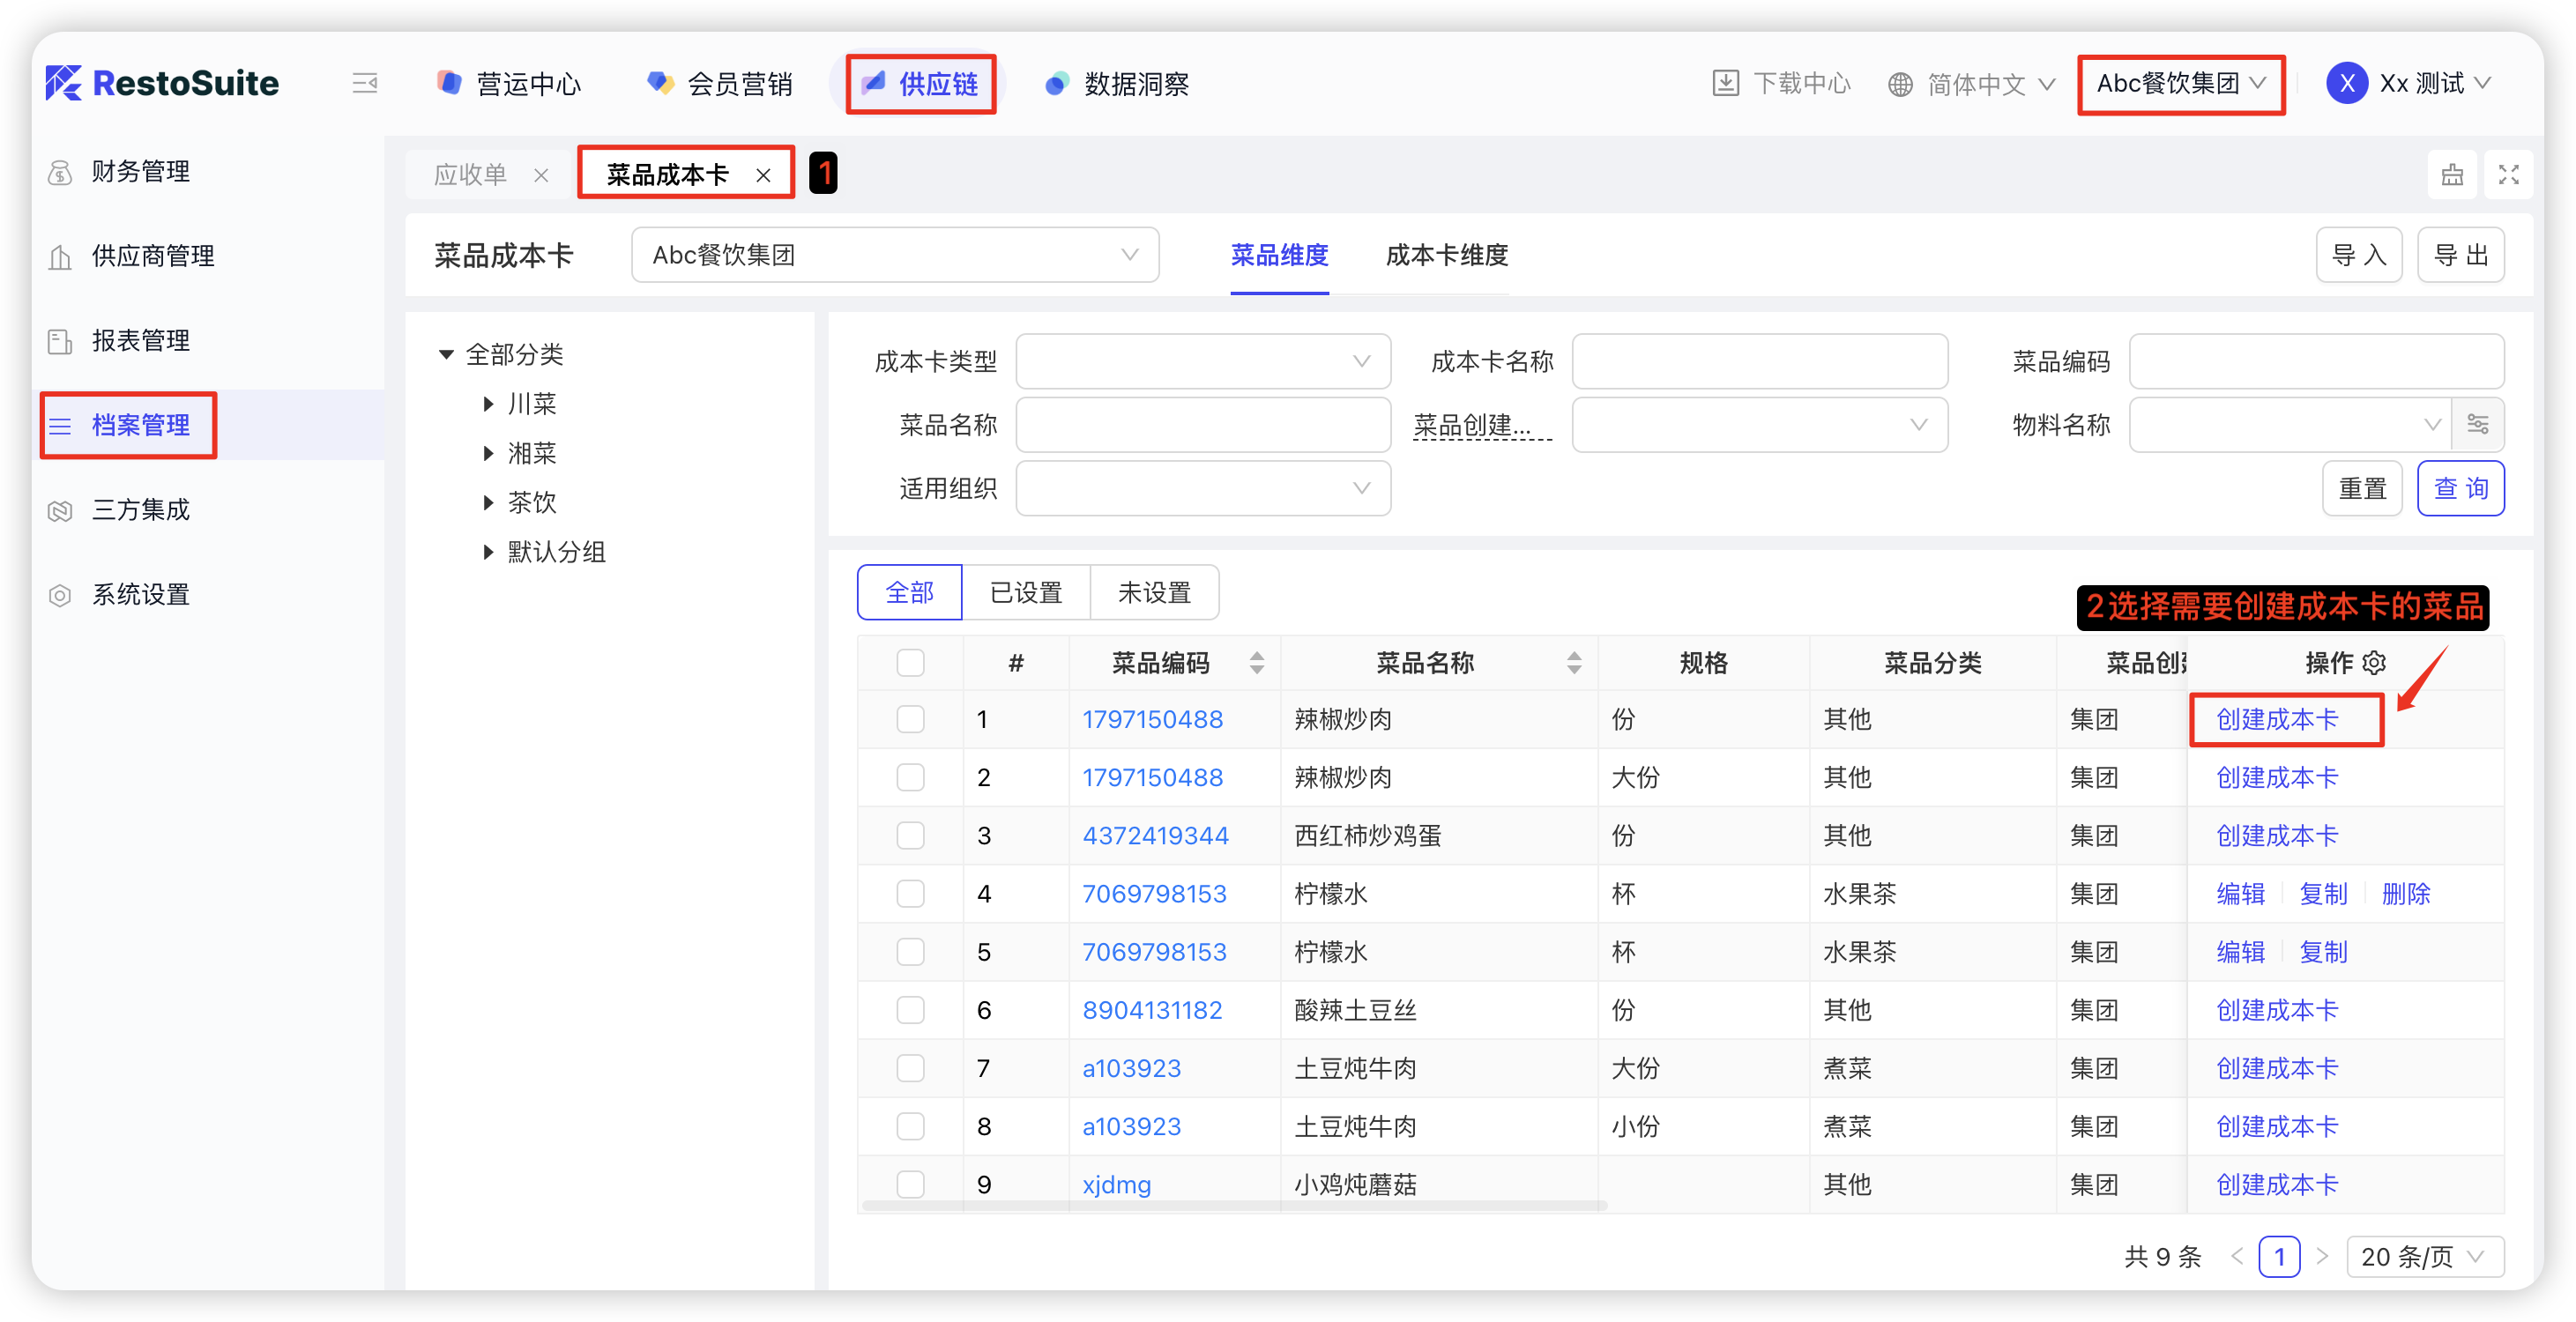This screenshot has height=1322, width=2576.
Task: Sort by 菜品名称 column arrows
Action: point(1574,662)
